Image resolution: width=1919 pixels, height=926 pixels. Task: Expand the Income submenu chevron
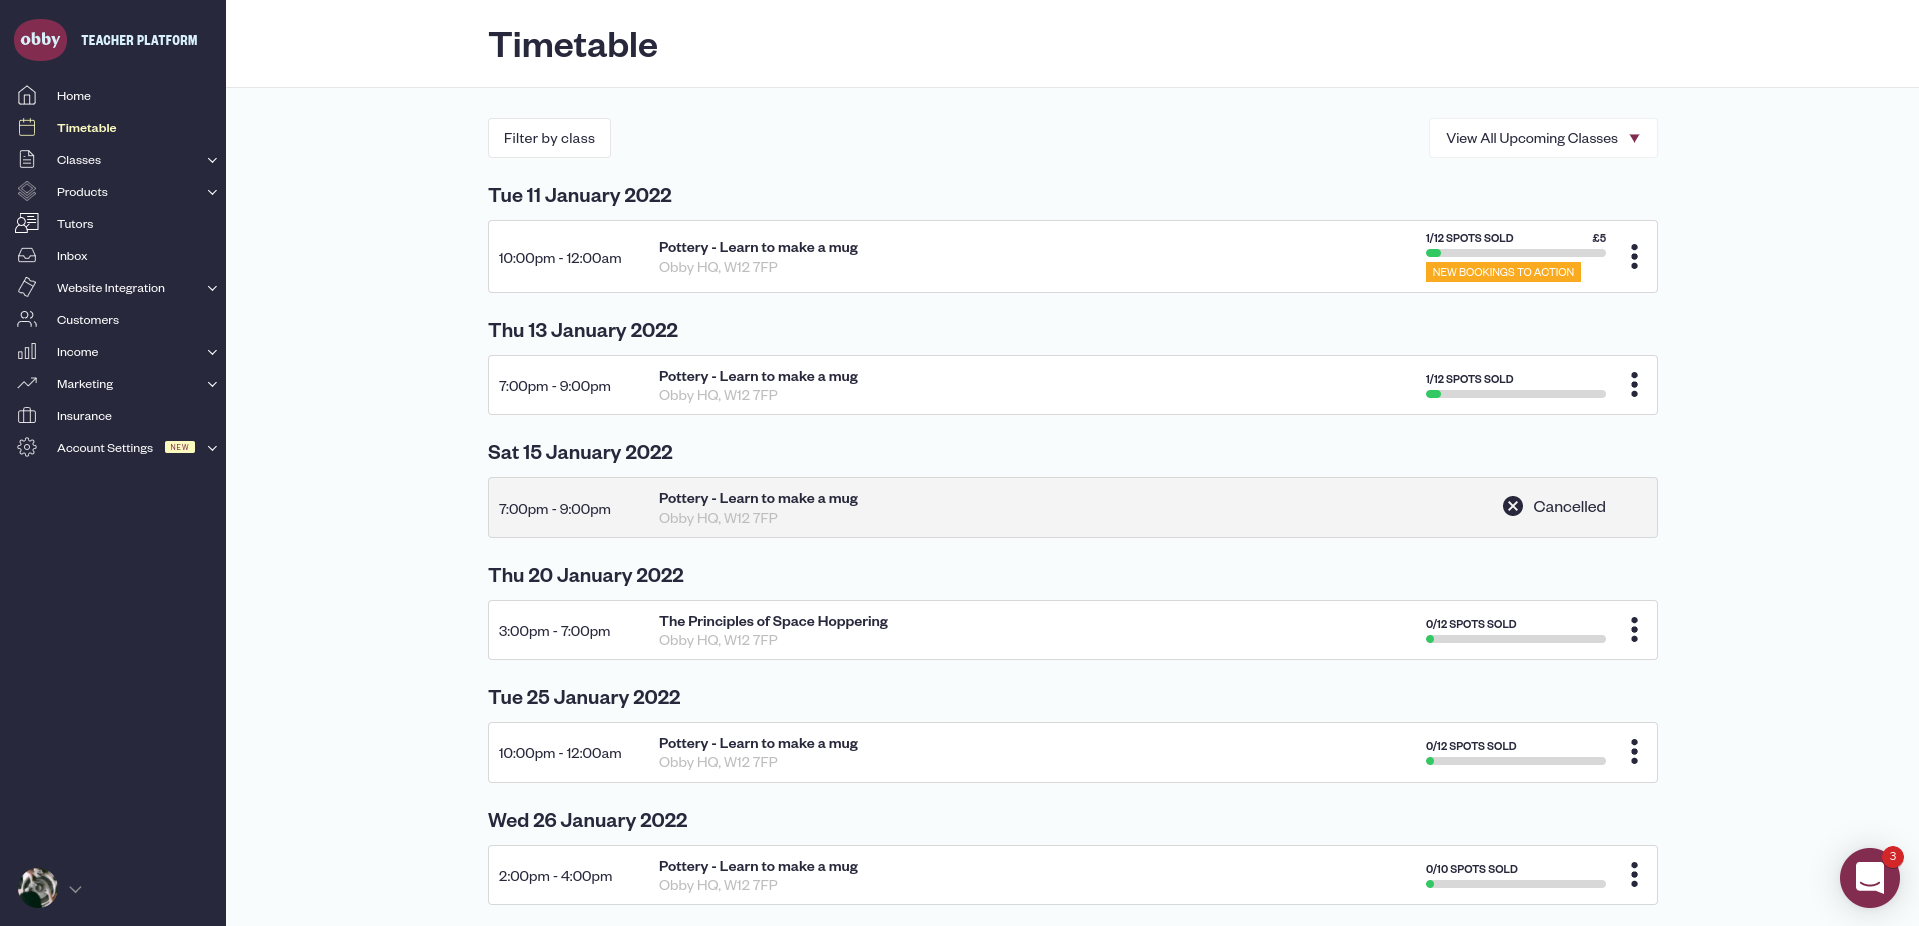212,352
